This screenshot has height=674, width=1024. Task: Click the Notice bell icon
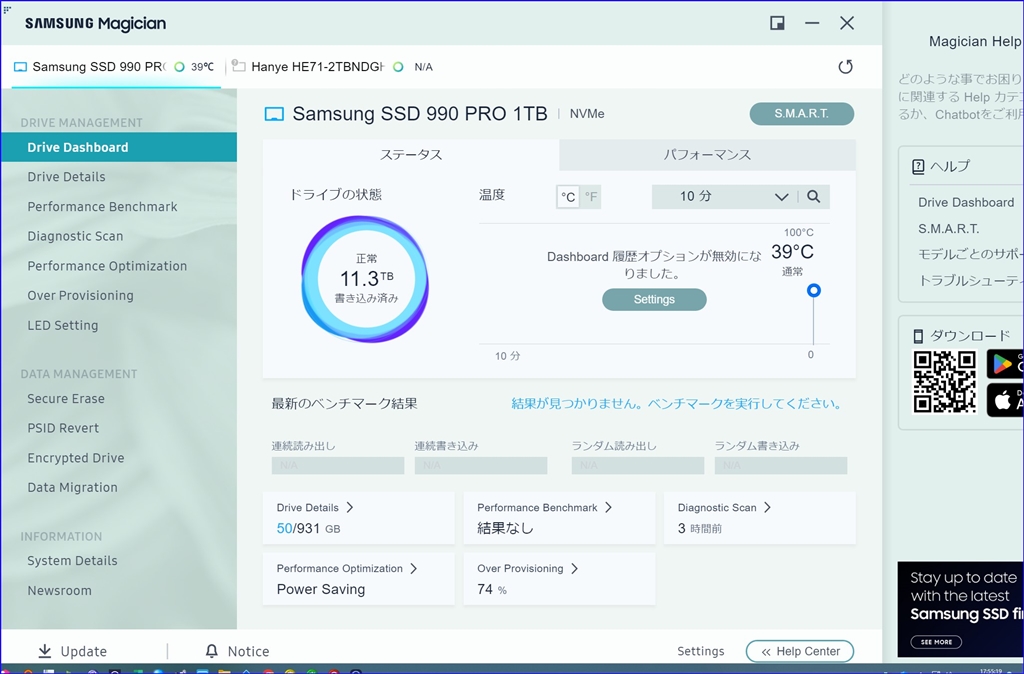coord(212,651)
